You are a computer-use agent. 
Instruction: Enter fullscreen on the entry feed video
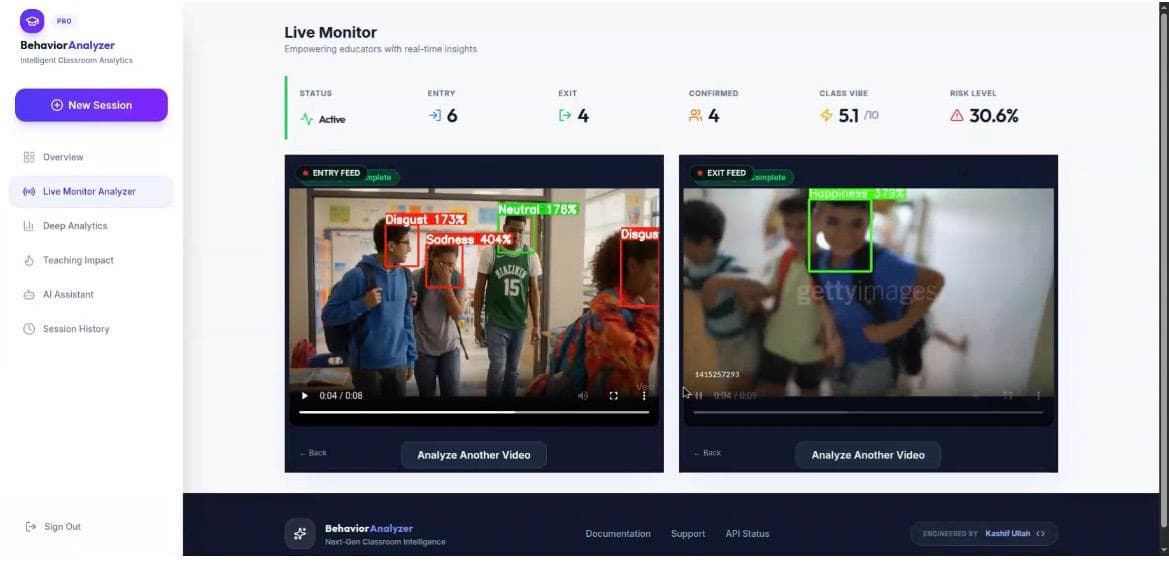point(614,396)
